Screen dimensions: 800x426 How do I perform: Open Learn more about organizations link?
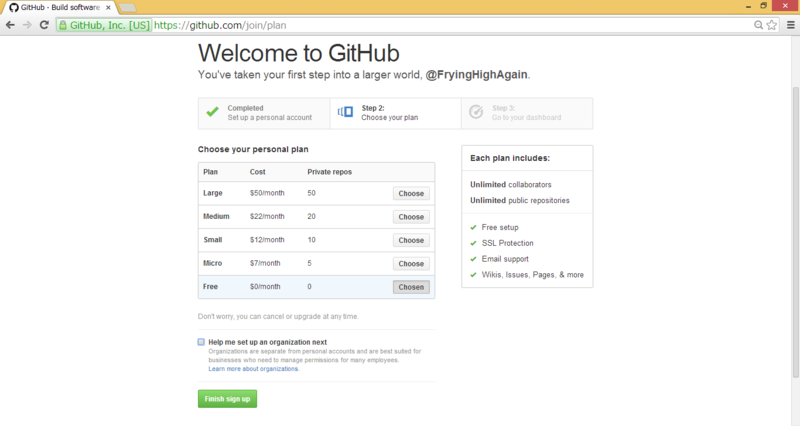tap(253, 369)
